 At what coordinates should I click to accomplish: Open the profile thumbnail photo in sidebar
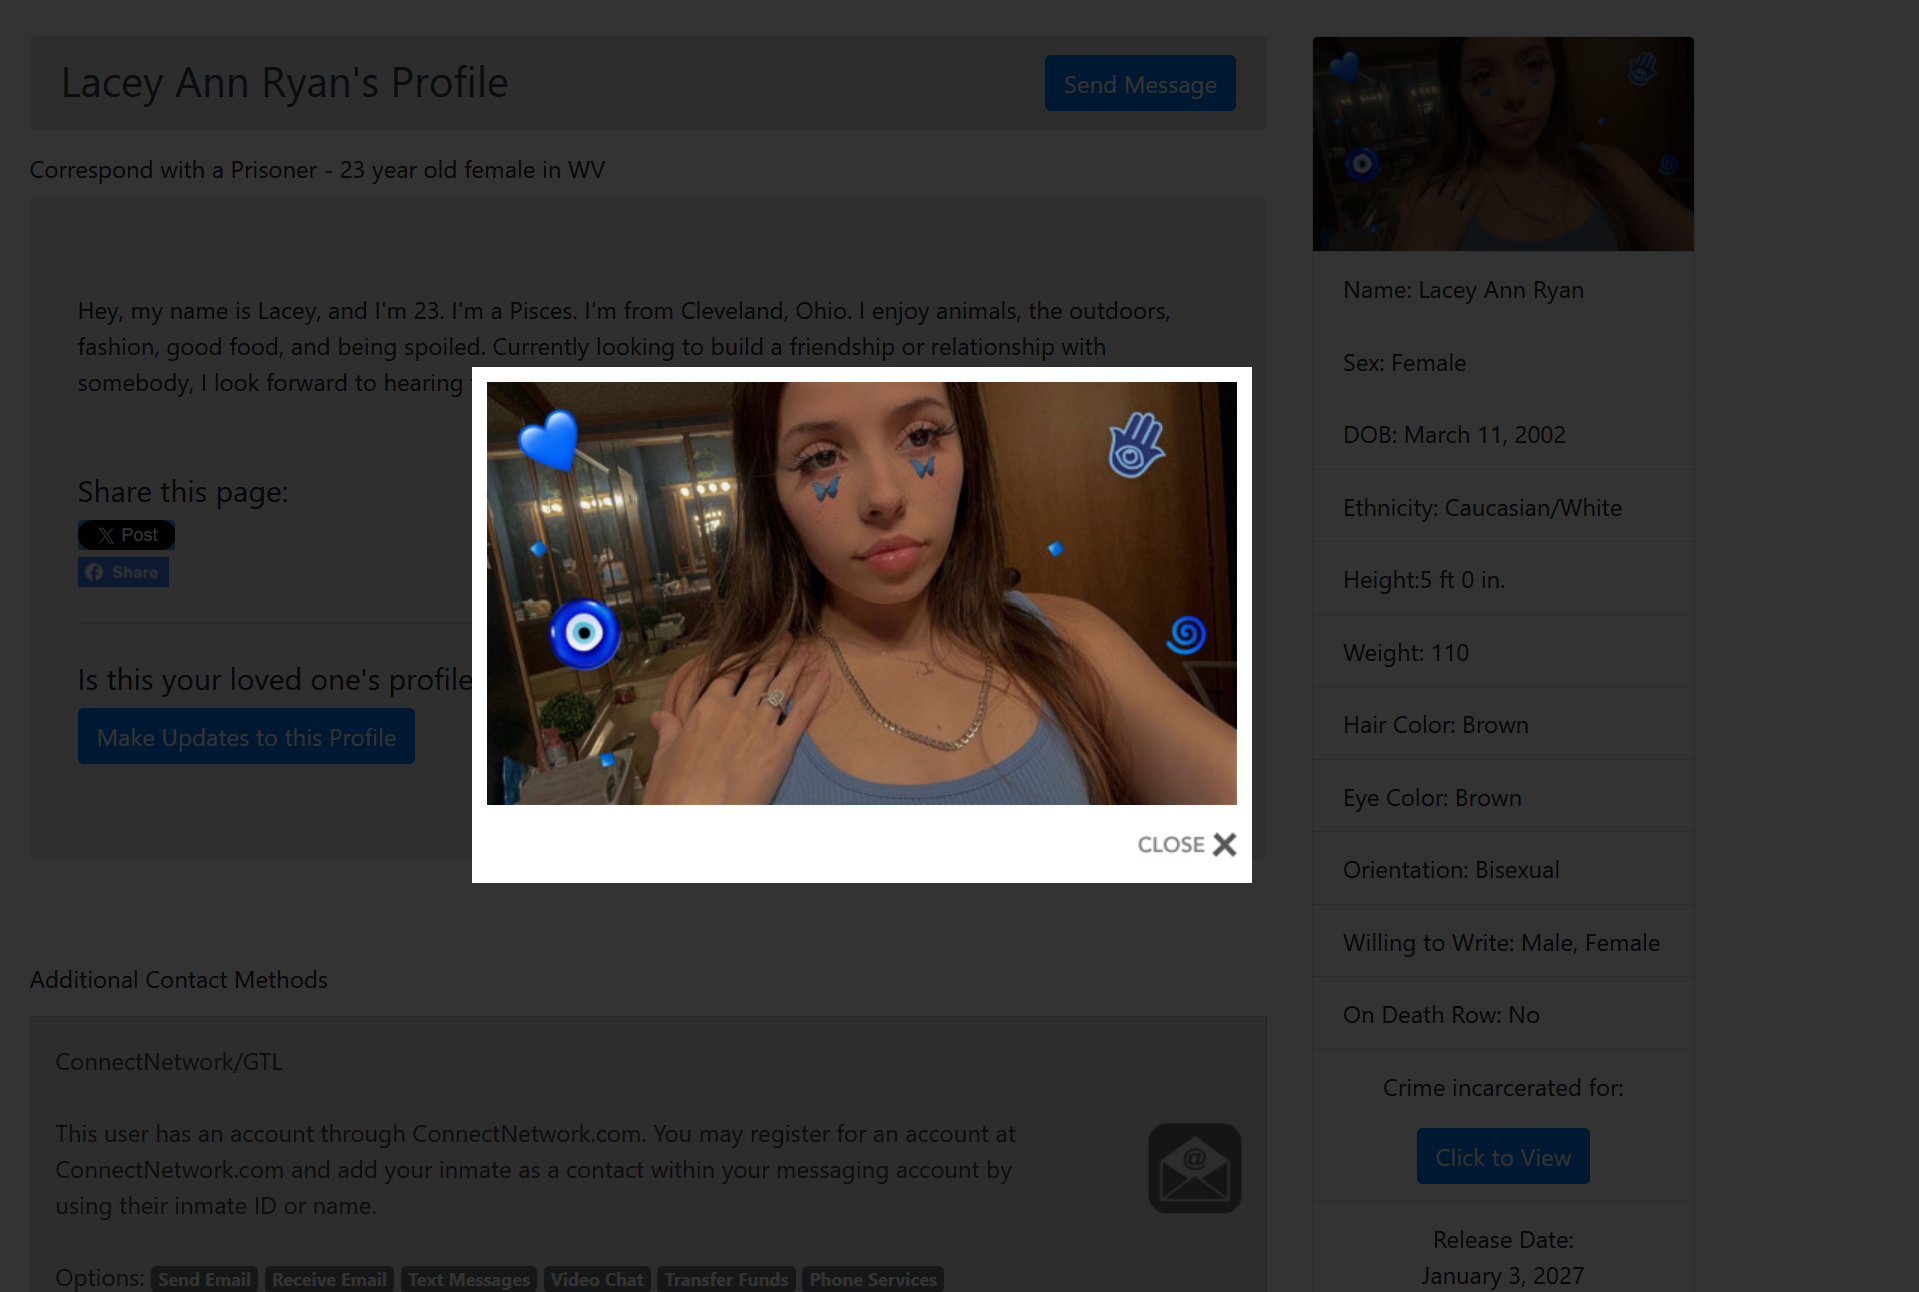coord(1503,144)
